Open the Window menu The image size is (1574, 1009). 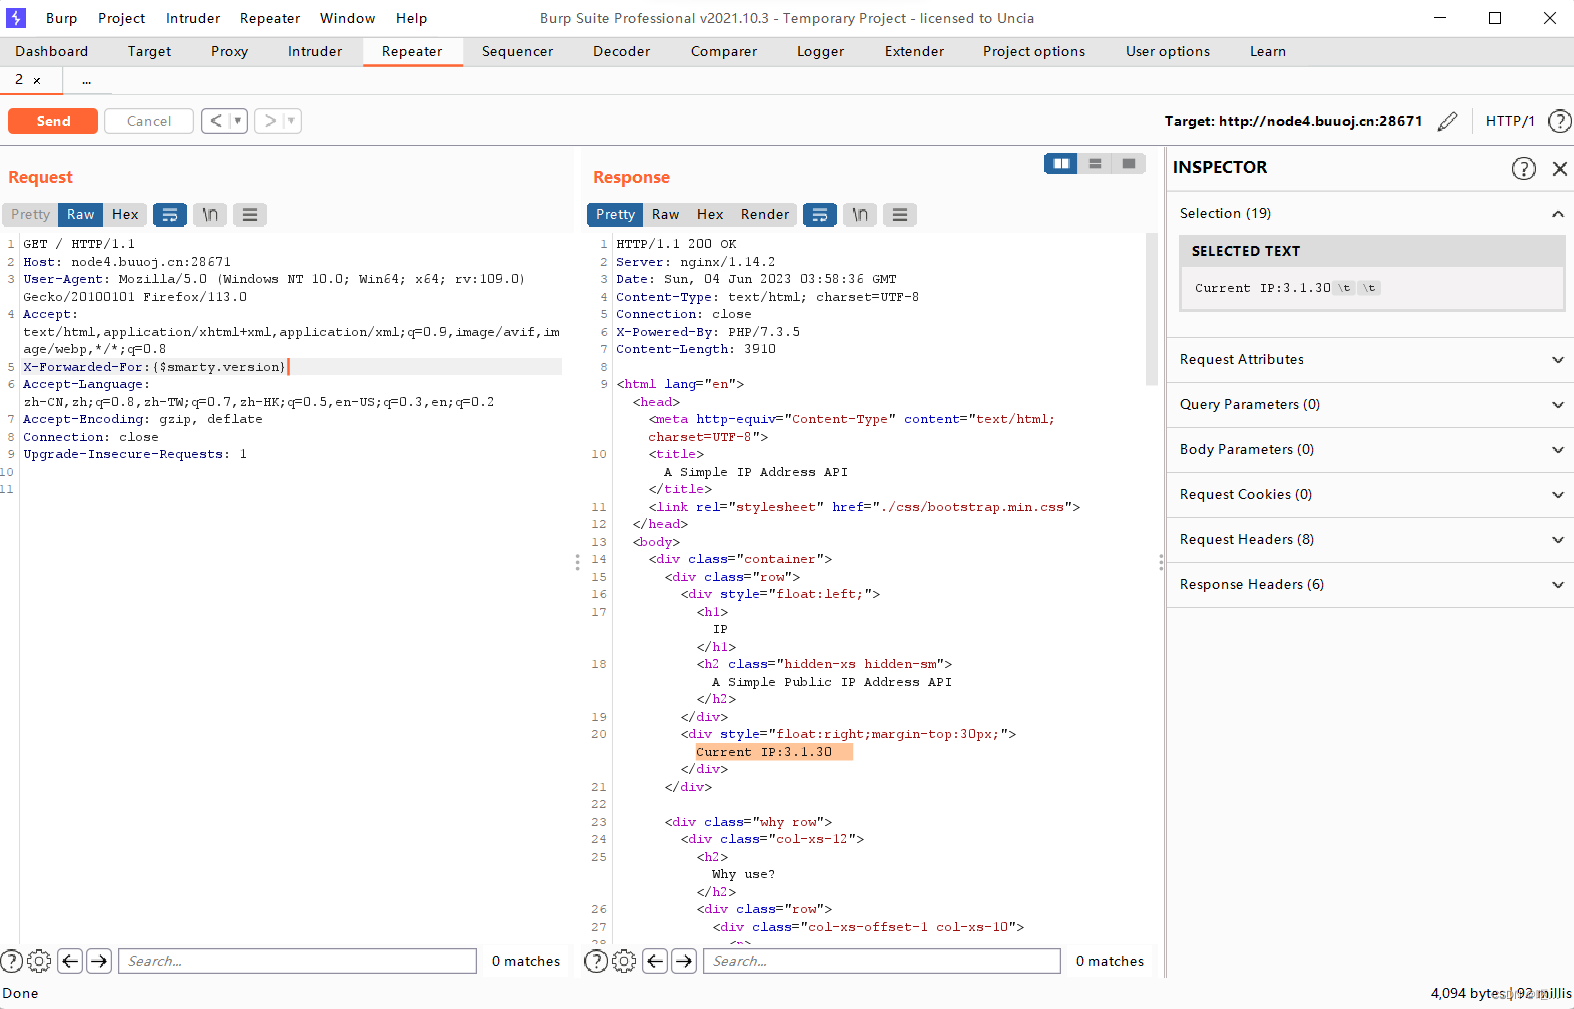point(347,18)
